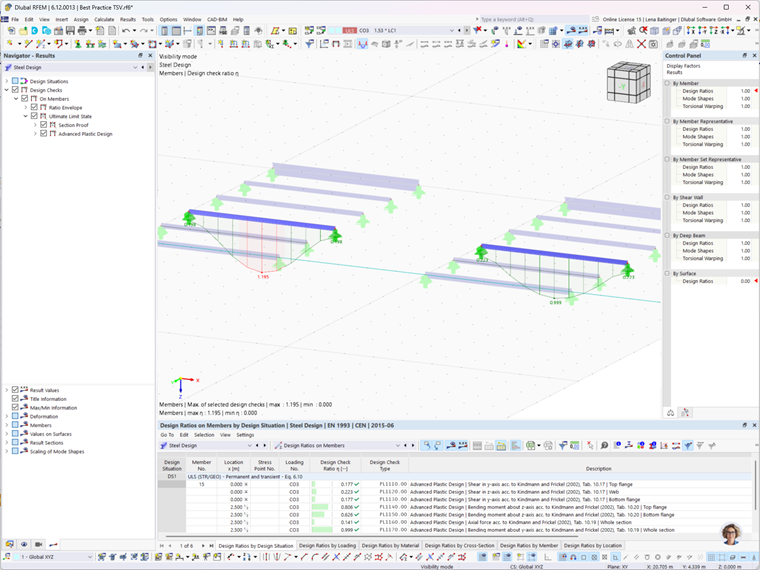760x570 pixels.
Task: Click the Save file icon in toolbar
Action: (70, 31)
